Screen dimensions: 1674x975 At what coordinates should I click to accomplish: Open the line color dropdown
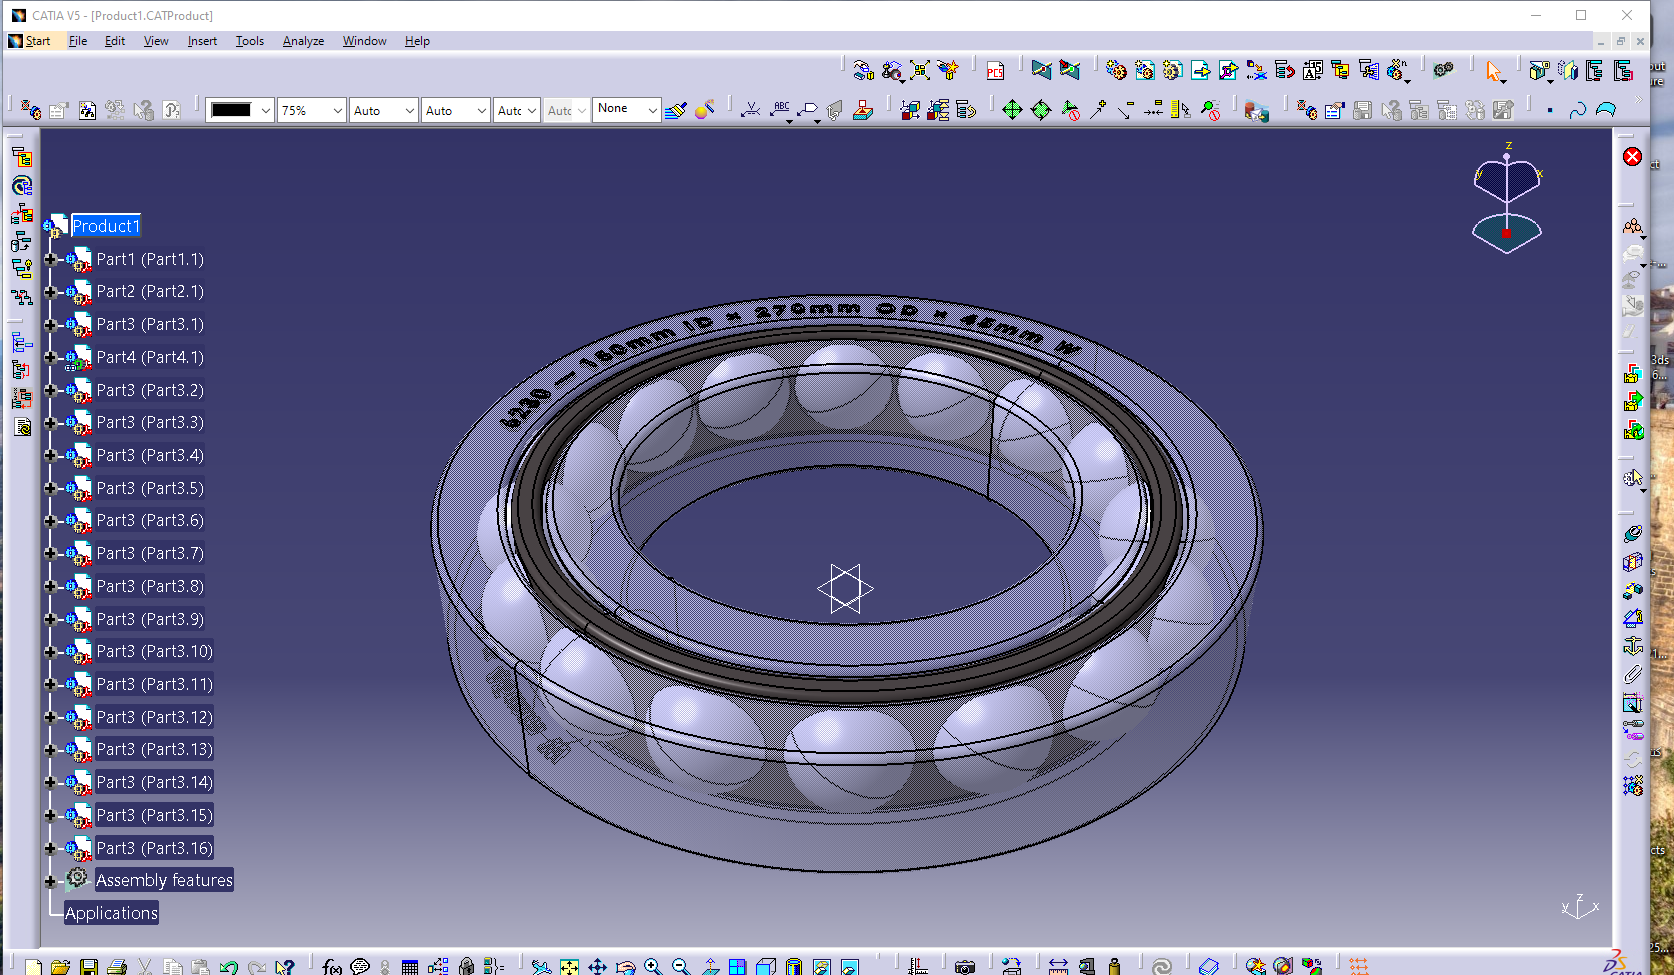point(265,110)
